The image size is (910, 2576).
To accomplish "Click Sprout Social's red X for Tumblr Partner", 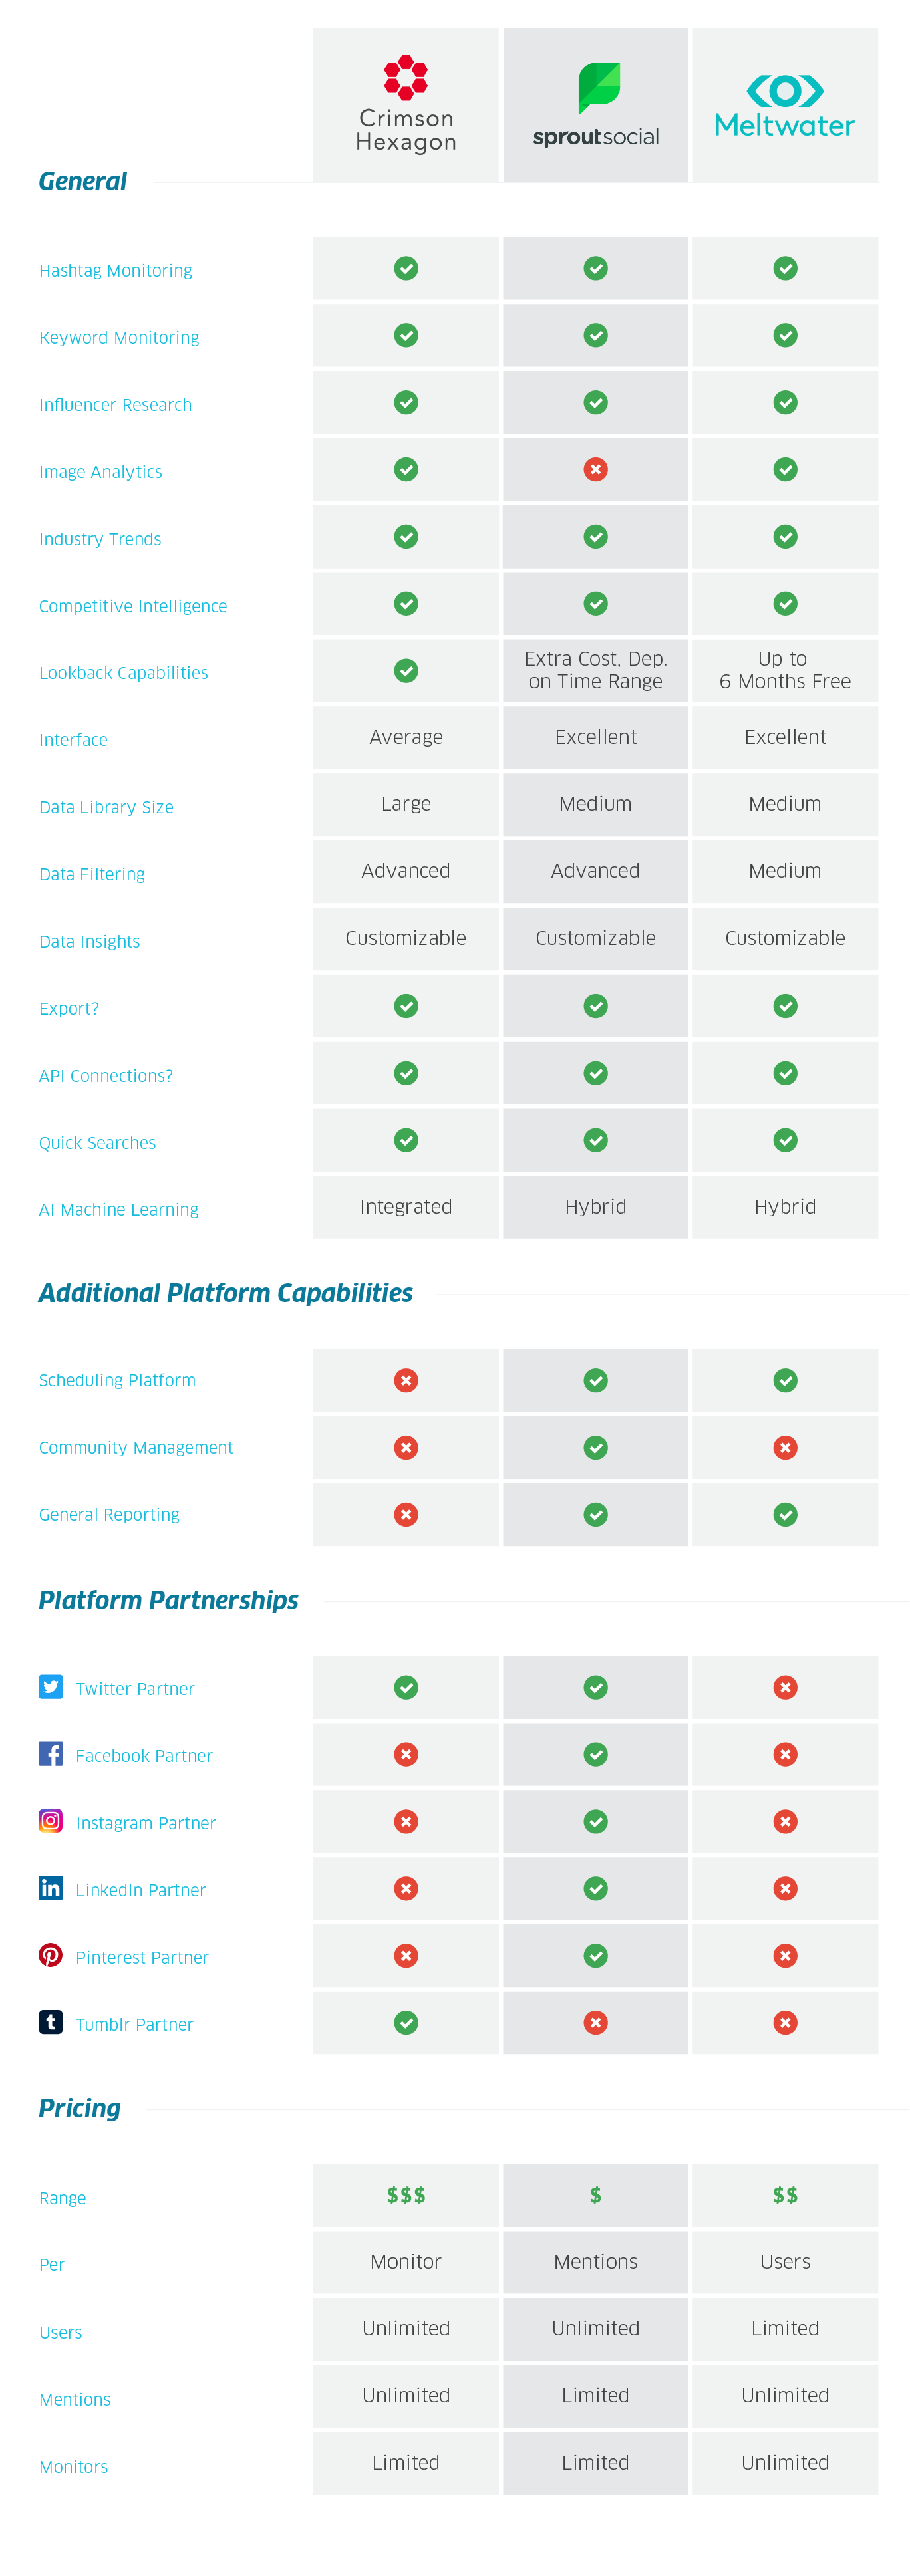I will (596, 2023).
